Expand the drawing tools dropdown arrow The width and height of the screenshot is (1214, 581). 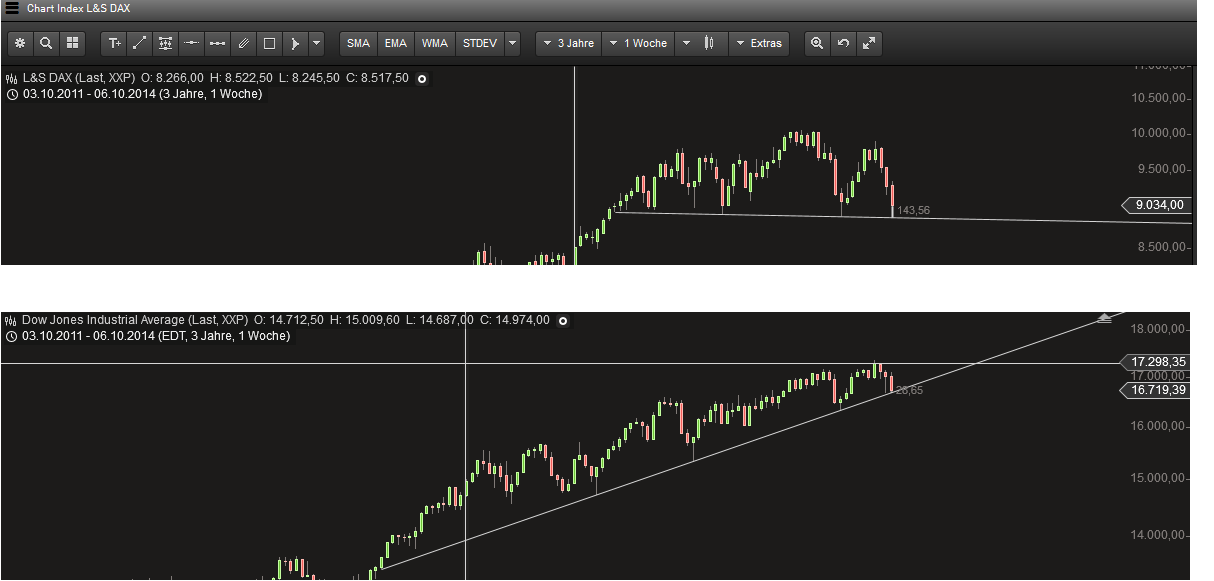coord(316,43)
